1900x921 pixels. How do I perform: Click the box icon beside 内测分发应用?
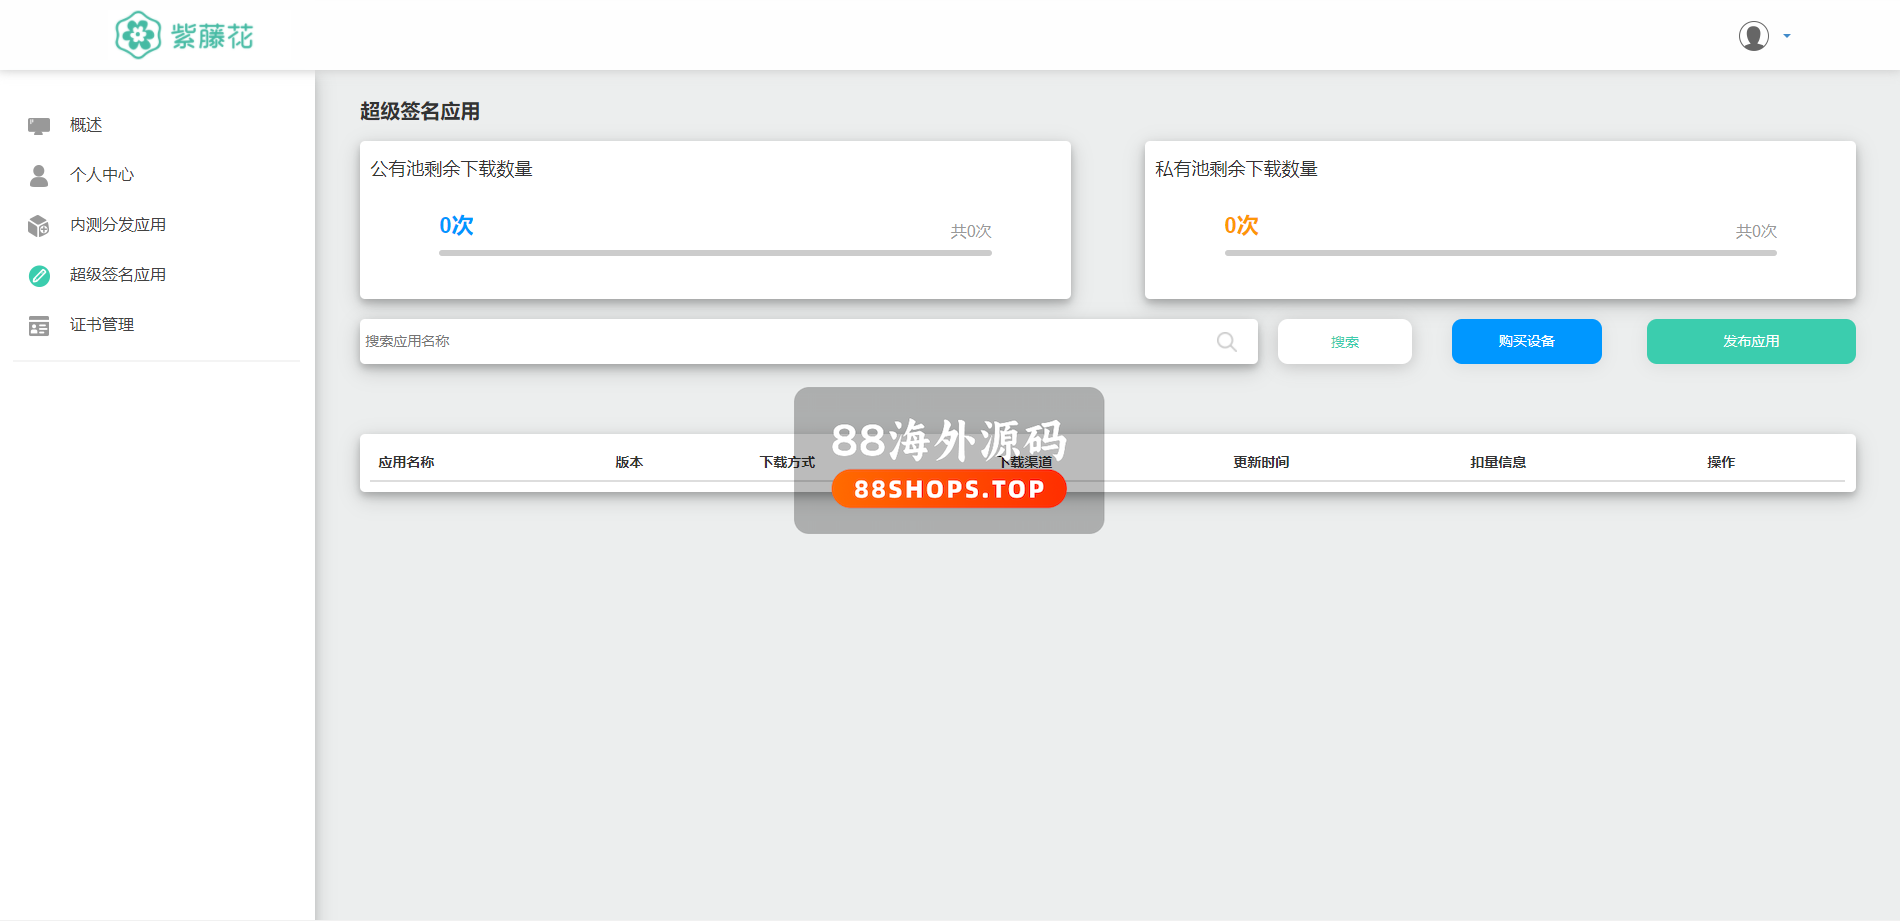coord(39,226)
